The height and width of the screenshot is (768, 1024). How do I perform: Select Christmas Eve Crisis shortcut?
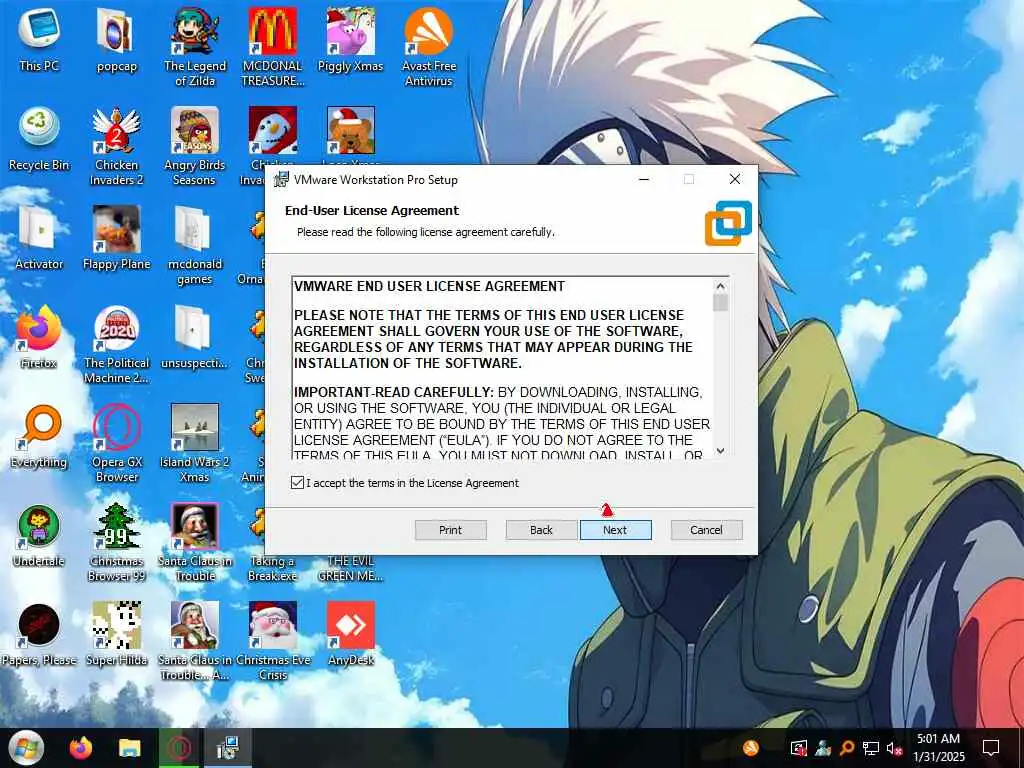click(x=273, y=643)
